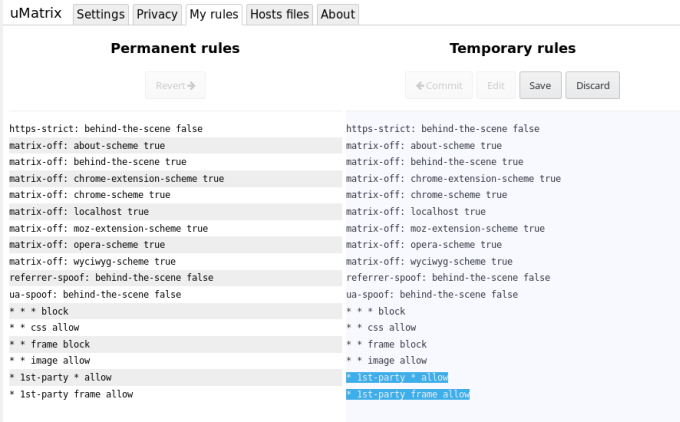Click the Permanent rules heading
Screen dimensions: 680x422
click(175, 48)
